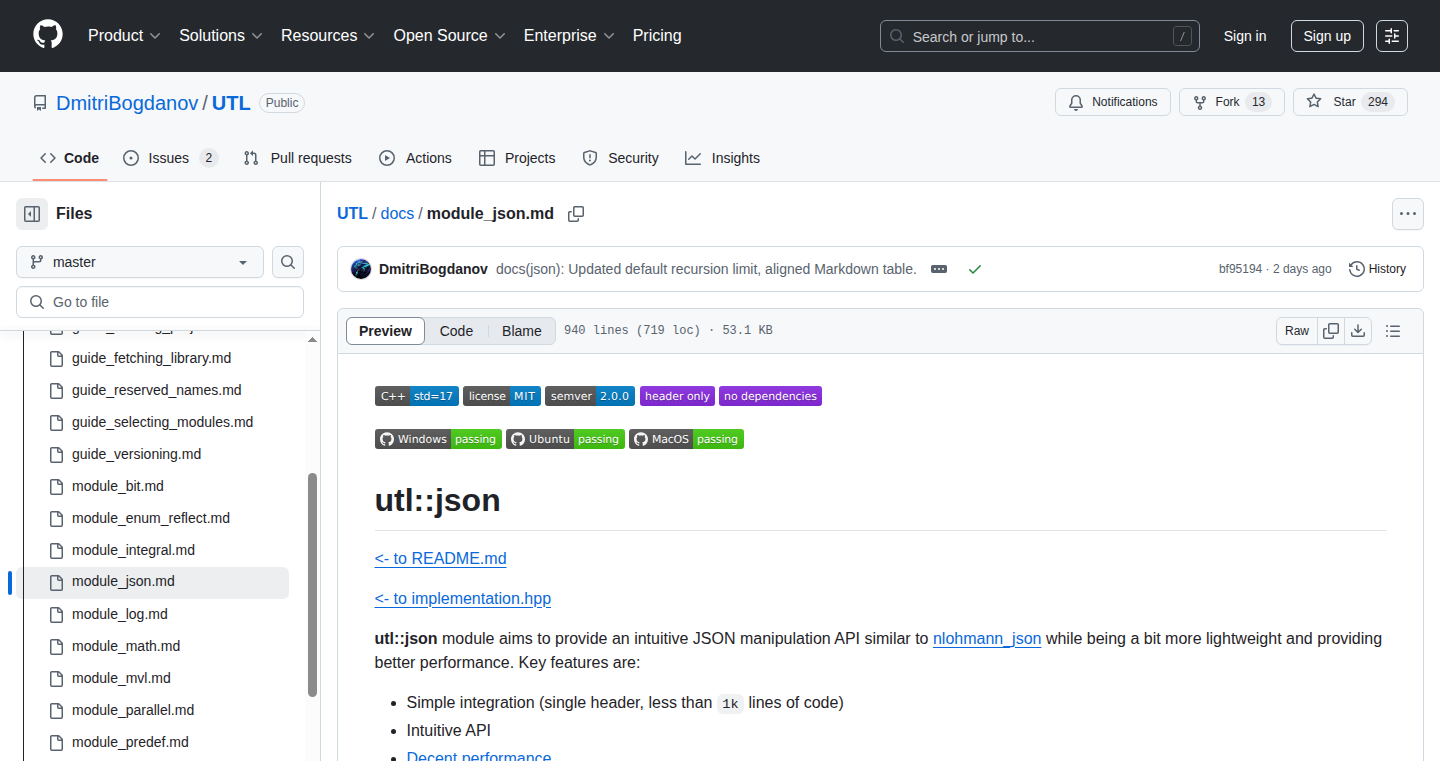Copy raw file contents icon

coord(1331,331)
